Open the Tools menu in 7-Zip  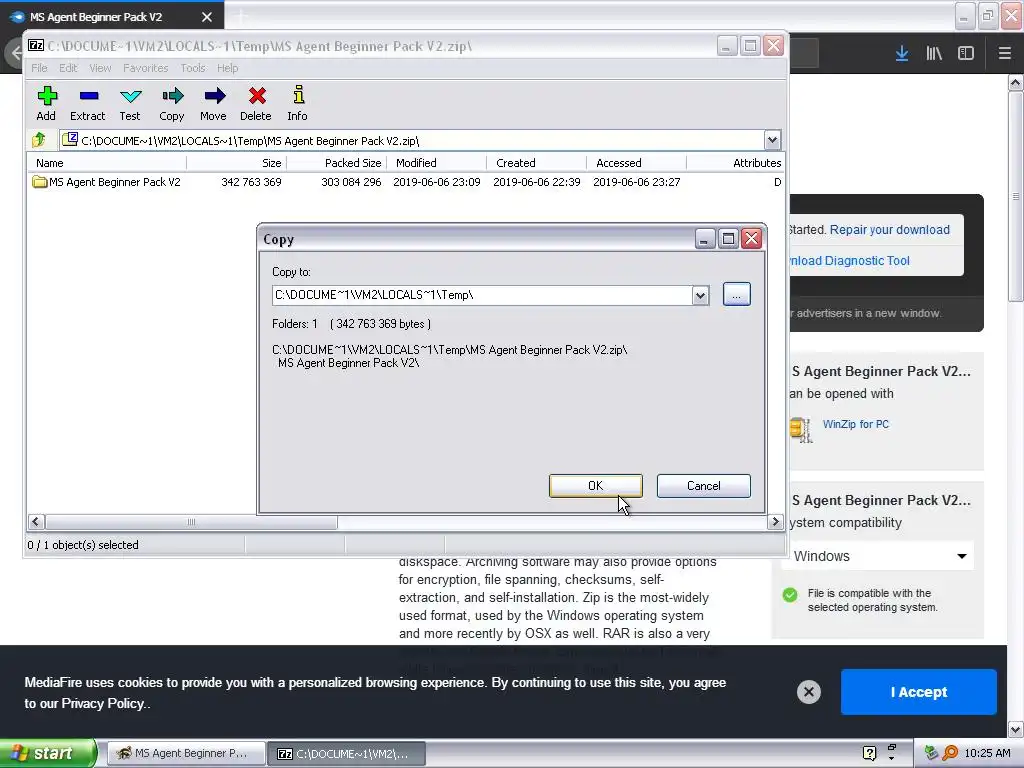[193, 68]
